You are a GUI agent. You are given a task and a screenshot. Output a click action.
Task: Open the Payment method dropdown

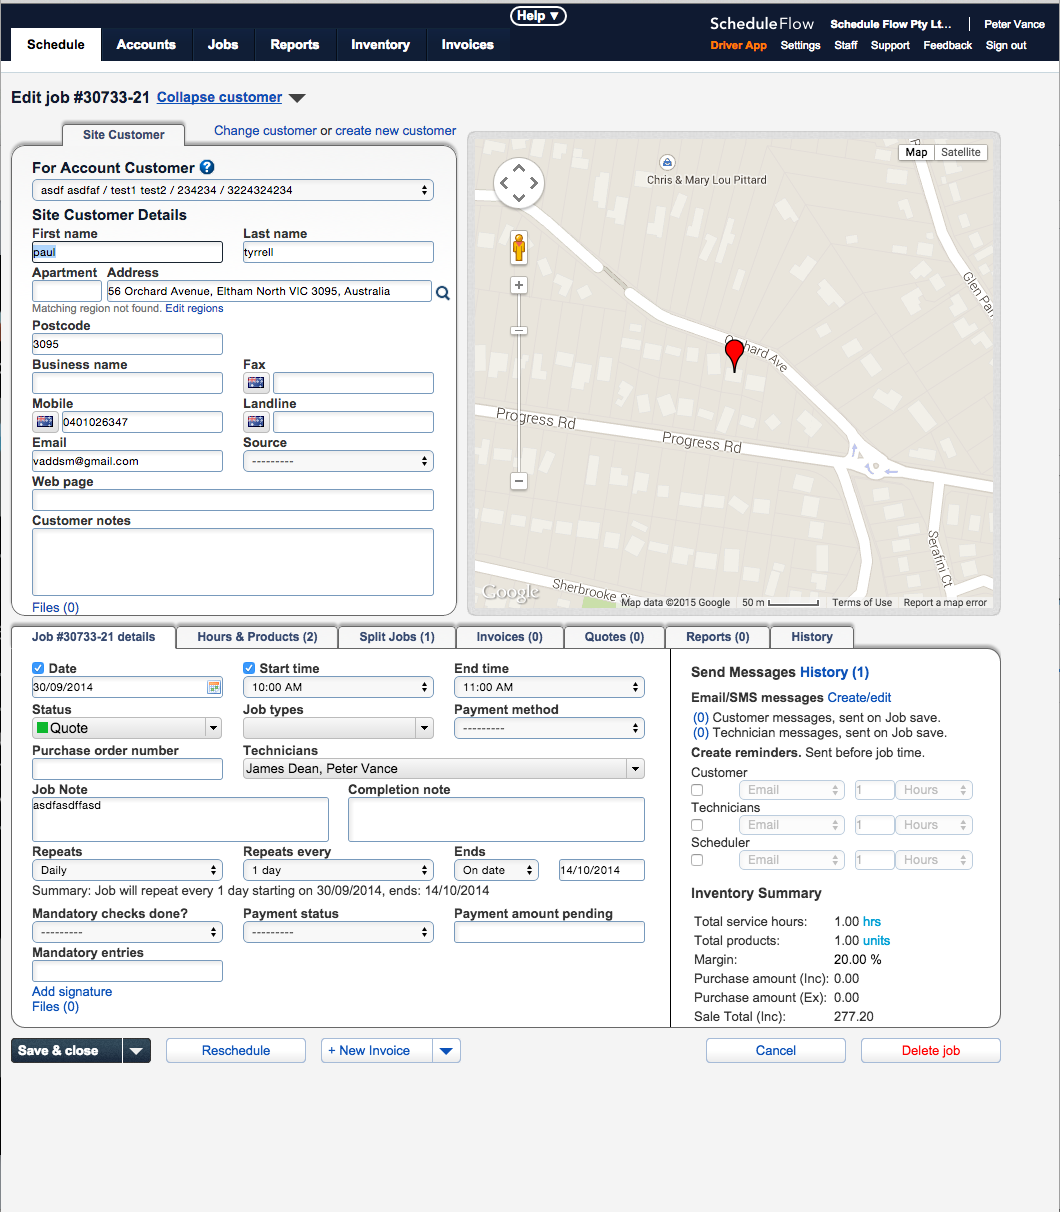click(x=549, y=728)
